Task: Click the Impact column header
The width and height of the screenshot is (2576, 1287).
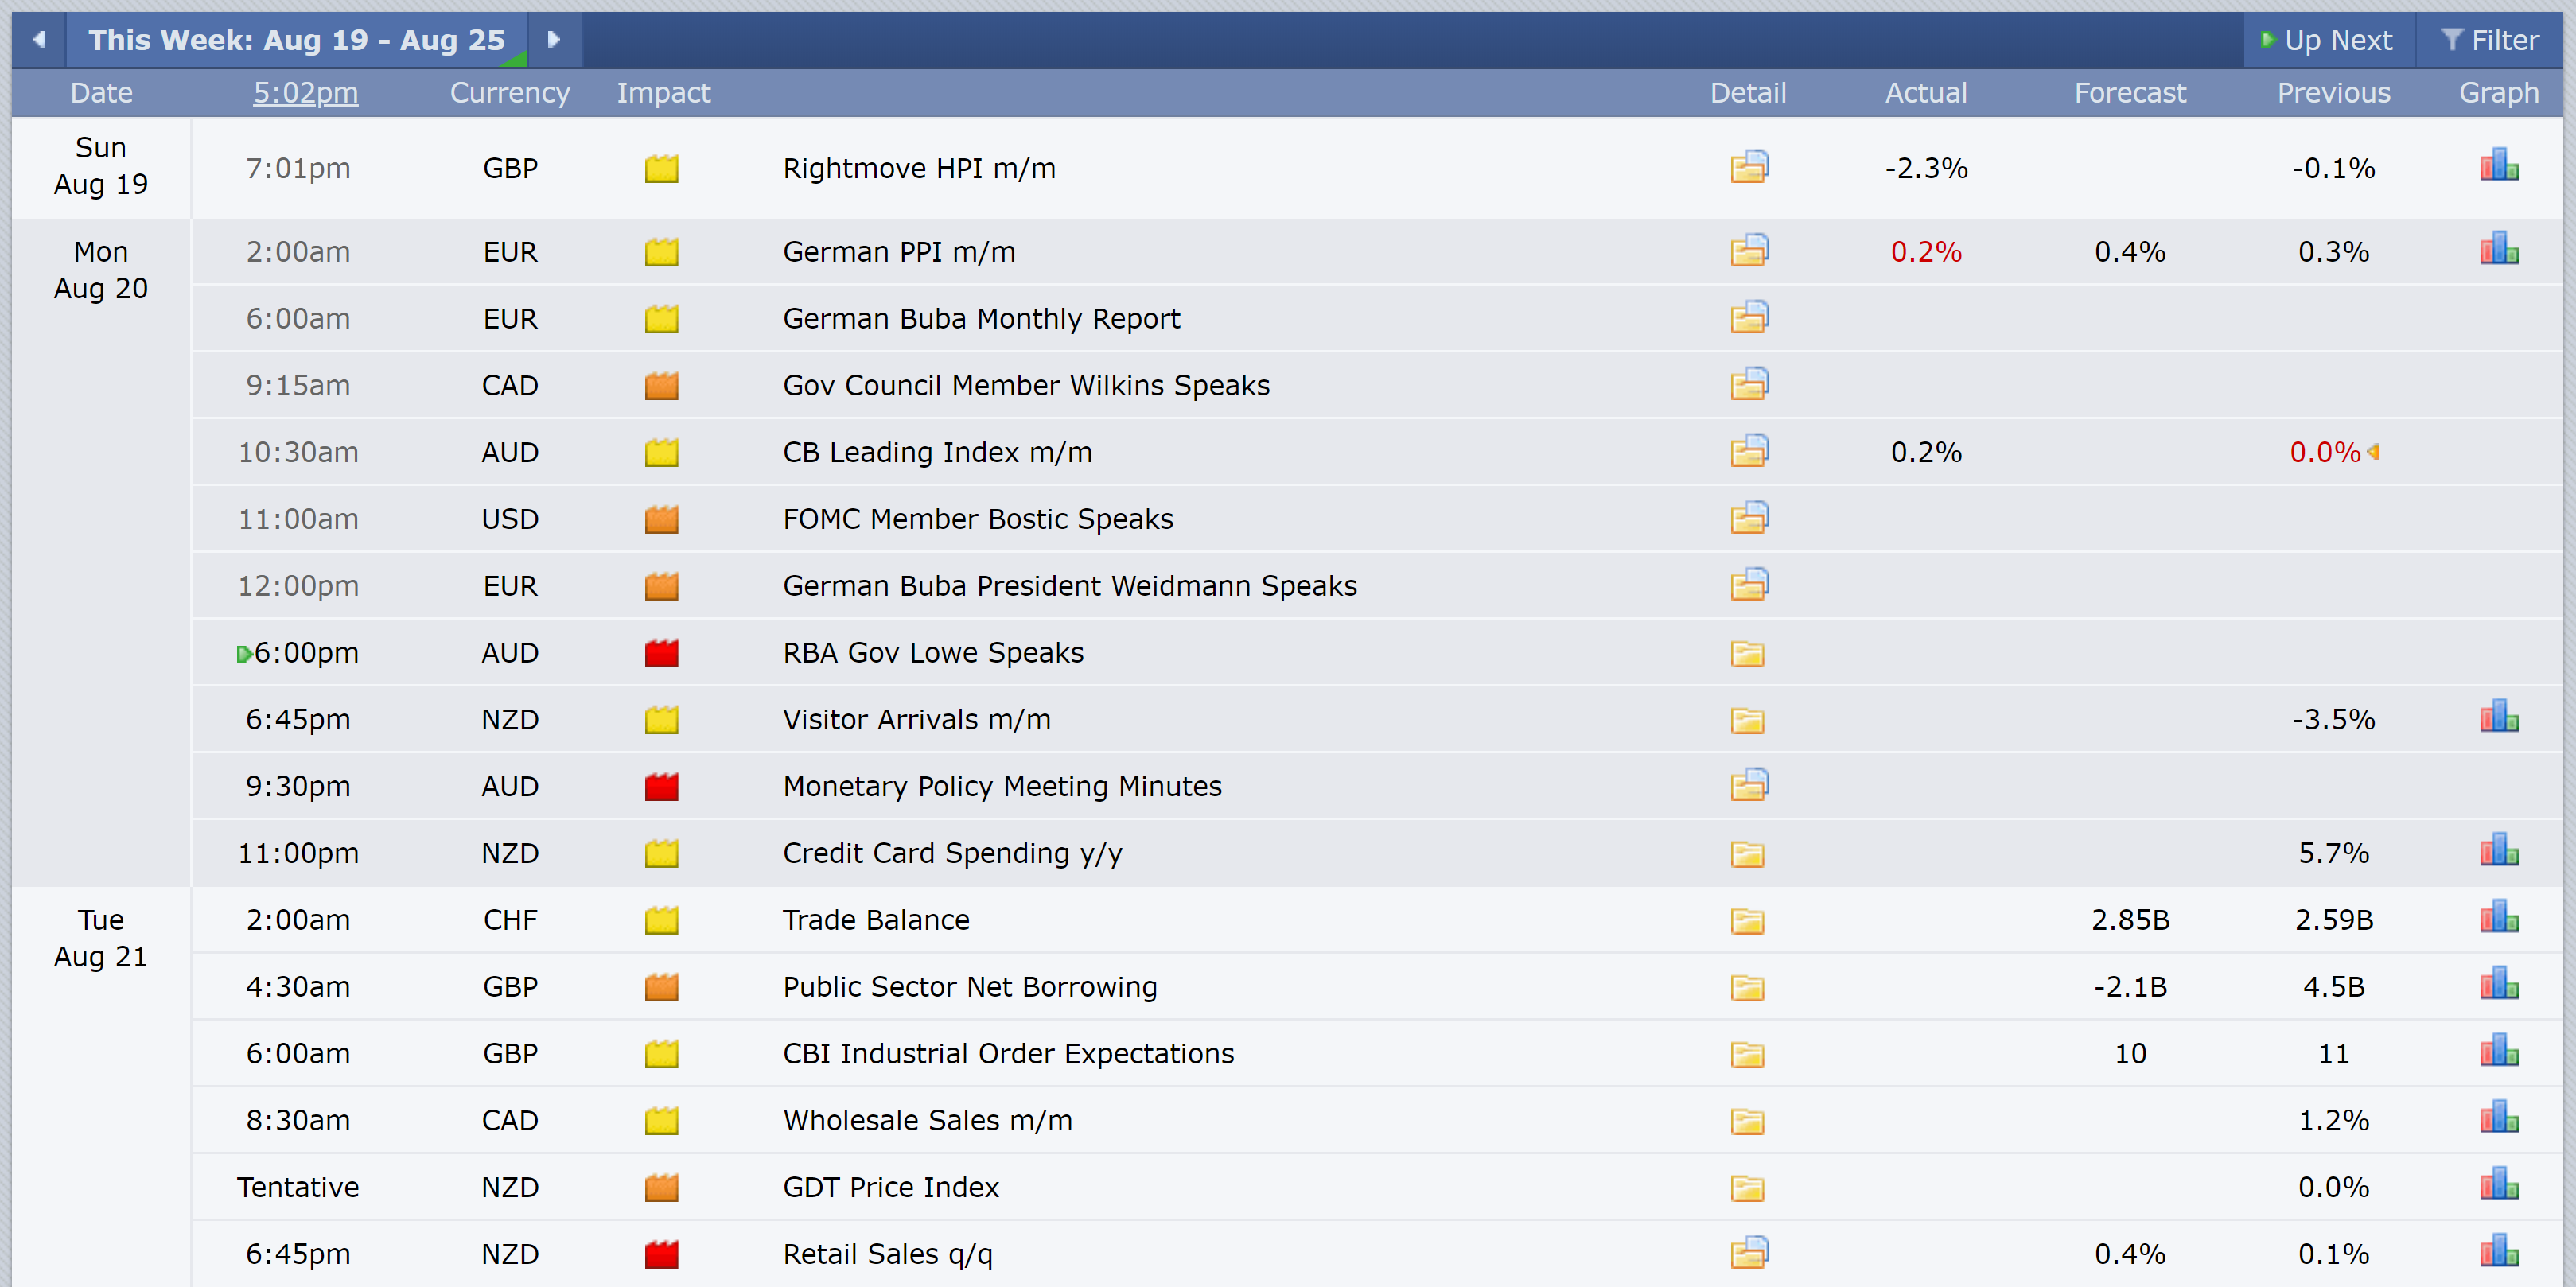Action: tap(663, 93)
